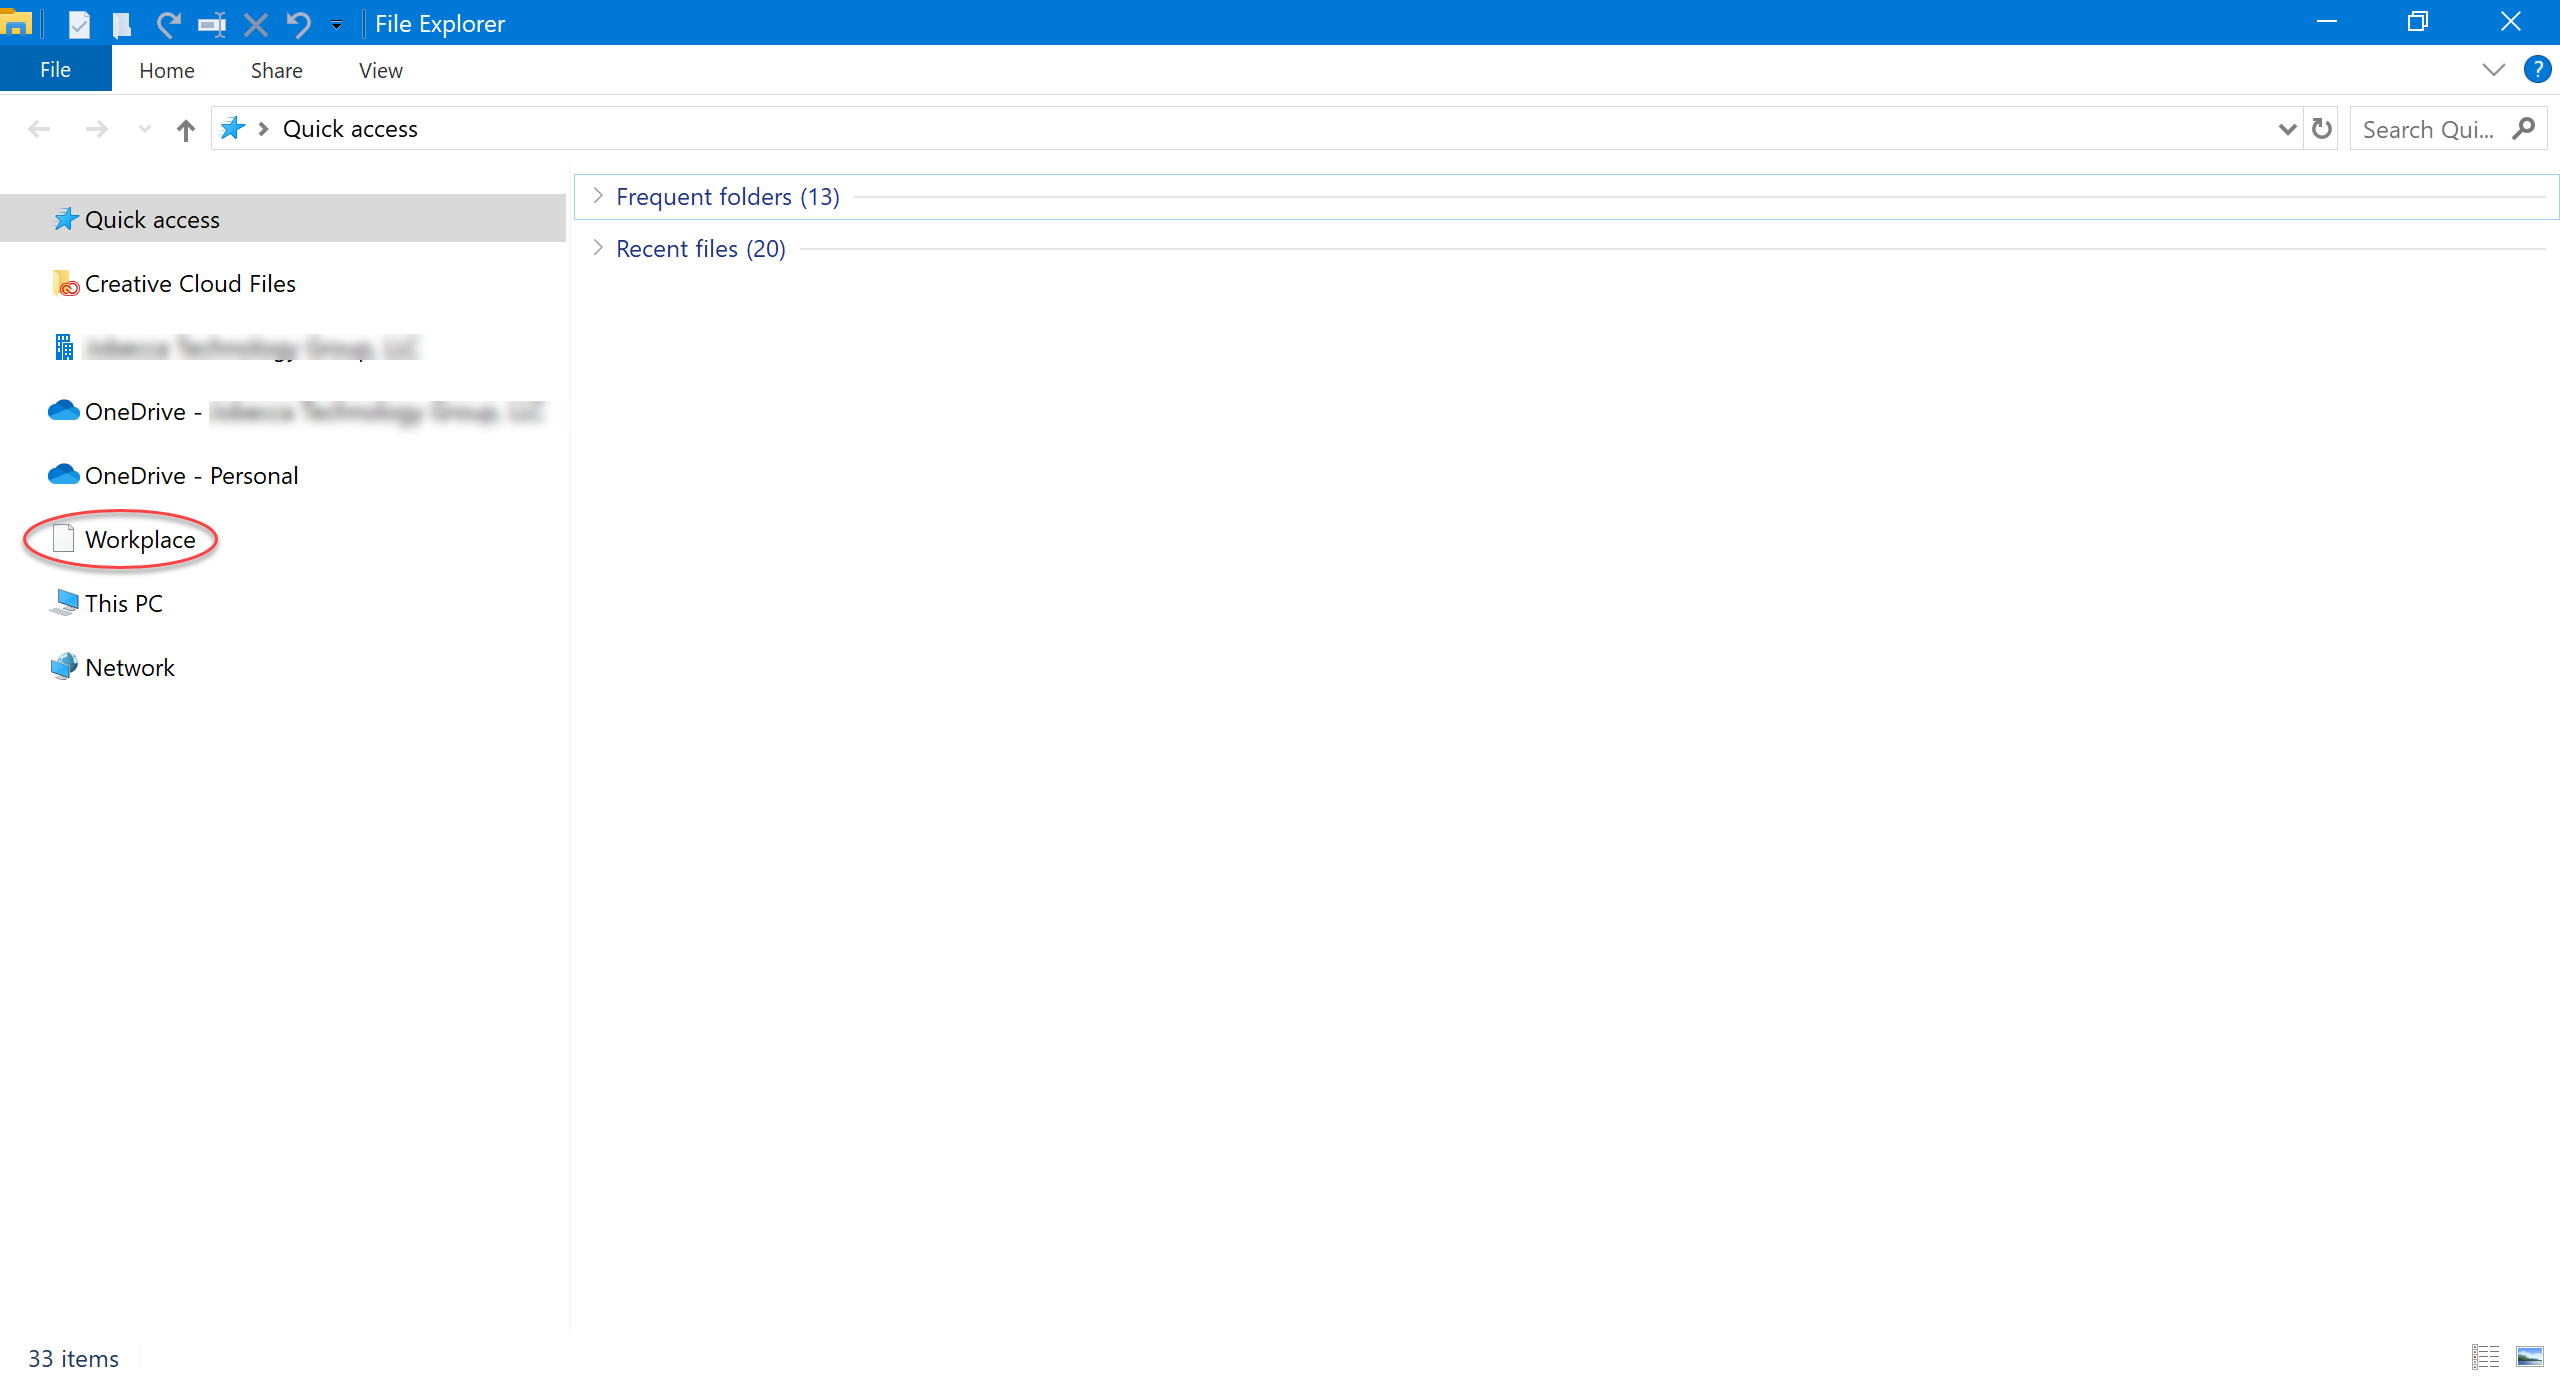Open Customize Quick Access Toolbar dropdown
The height and width of the screenshot is (1380, 2560).
337,24
